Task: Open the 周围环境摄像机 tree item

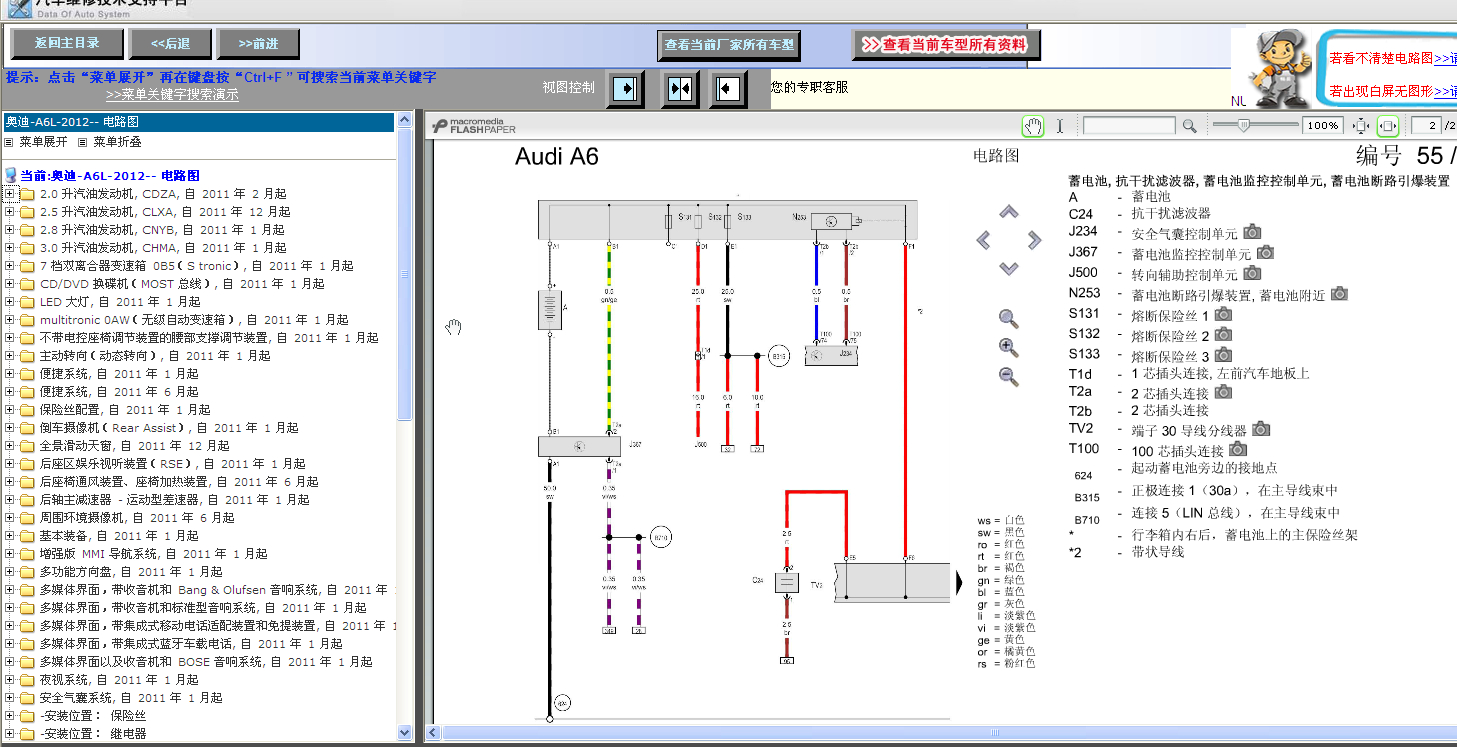Action: pos(137,518)
